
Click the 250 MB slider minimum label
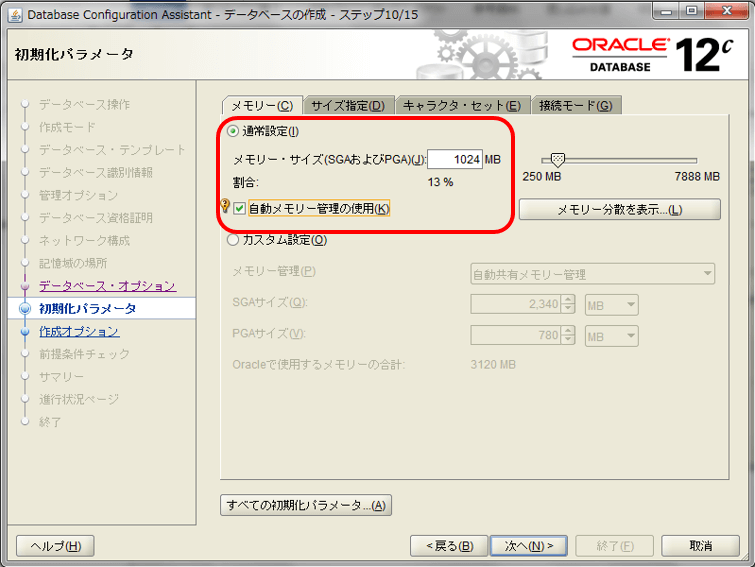click(542, 177)
